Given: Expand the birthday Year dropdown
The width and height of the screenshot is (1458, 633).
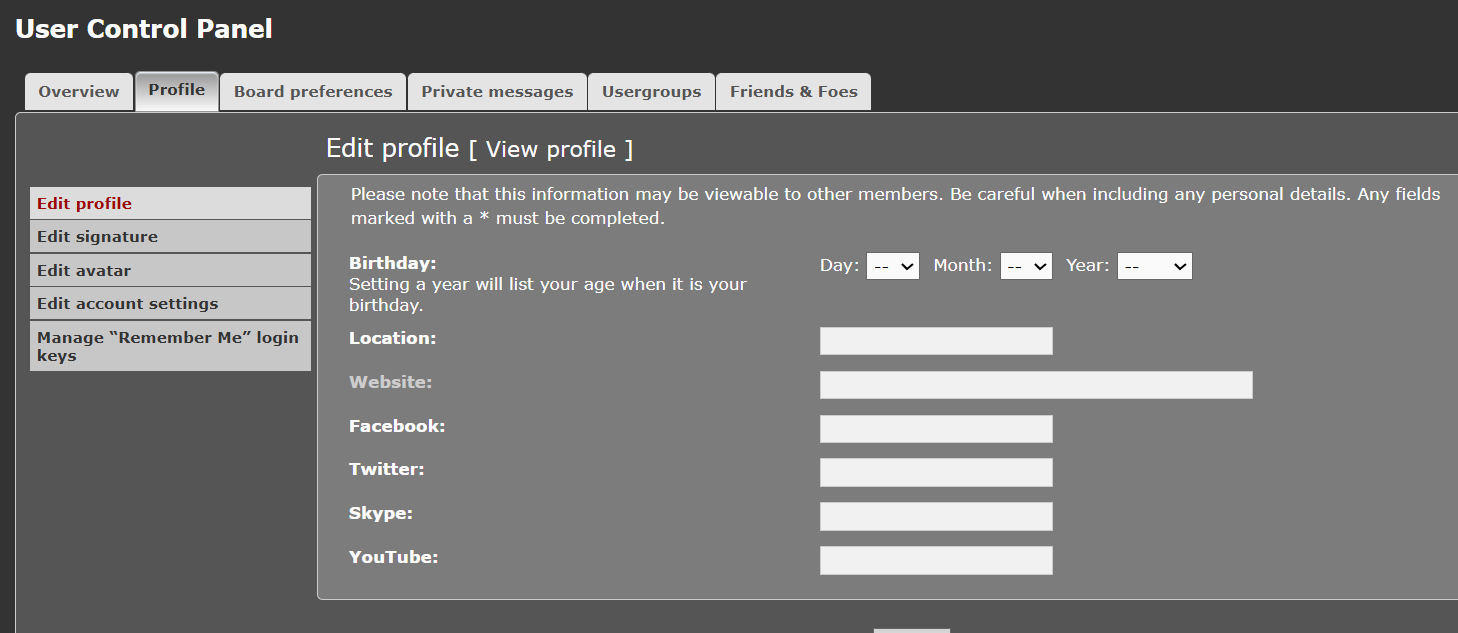Looking at the screenshot, I should pos(1154,266).
